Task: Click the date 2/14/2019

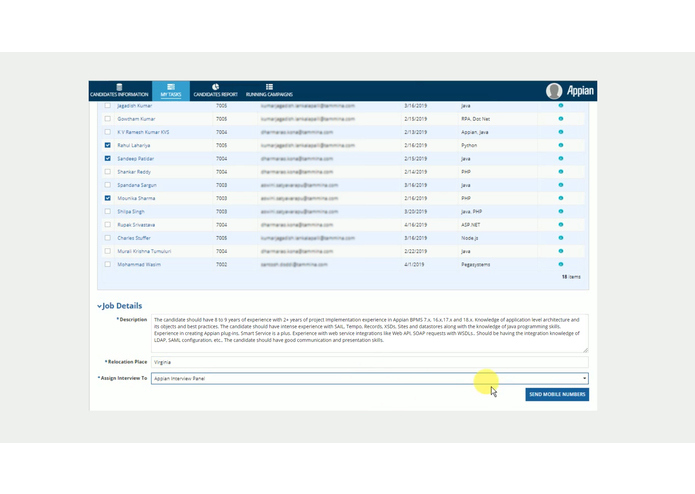Action: click(x=415, y=171)
